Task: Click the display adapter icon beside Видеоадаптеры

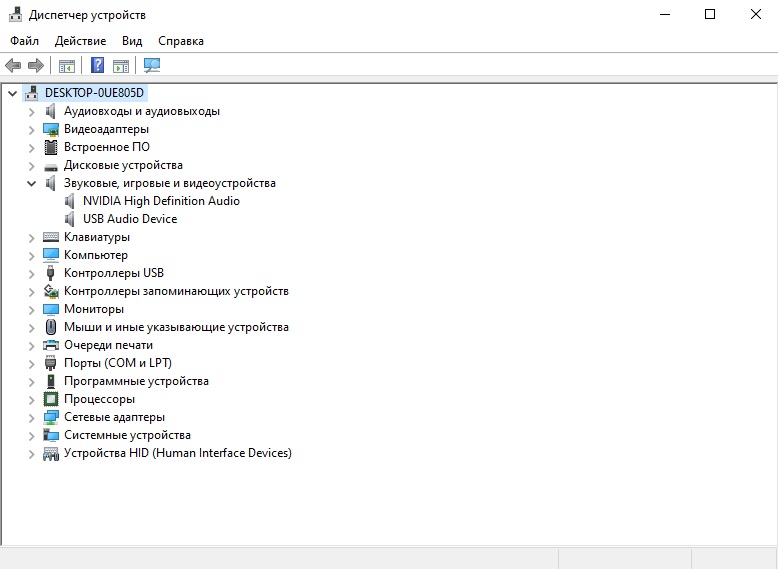Action: pyautogui.click(x=51, y=129)
